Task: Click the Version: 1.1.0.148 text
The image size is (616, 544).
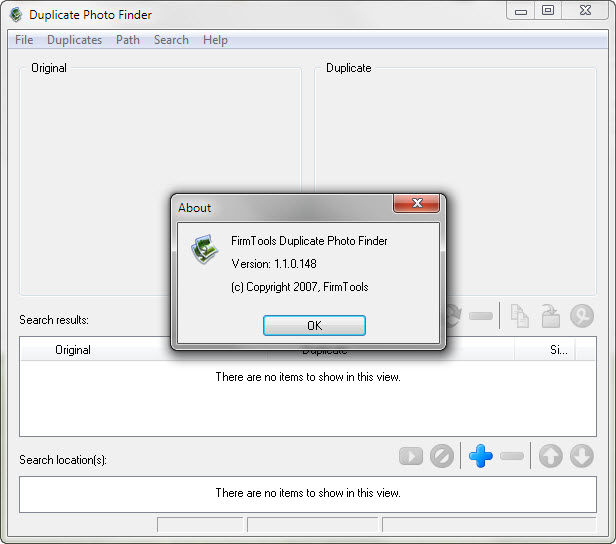Action: click(x=274, y=264)
